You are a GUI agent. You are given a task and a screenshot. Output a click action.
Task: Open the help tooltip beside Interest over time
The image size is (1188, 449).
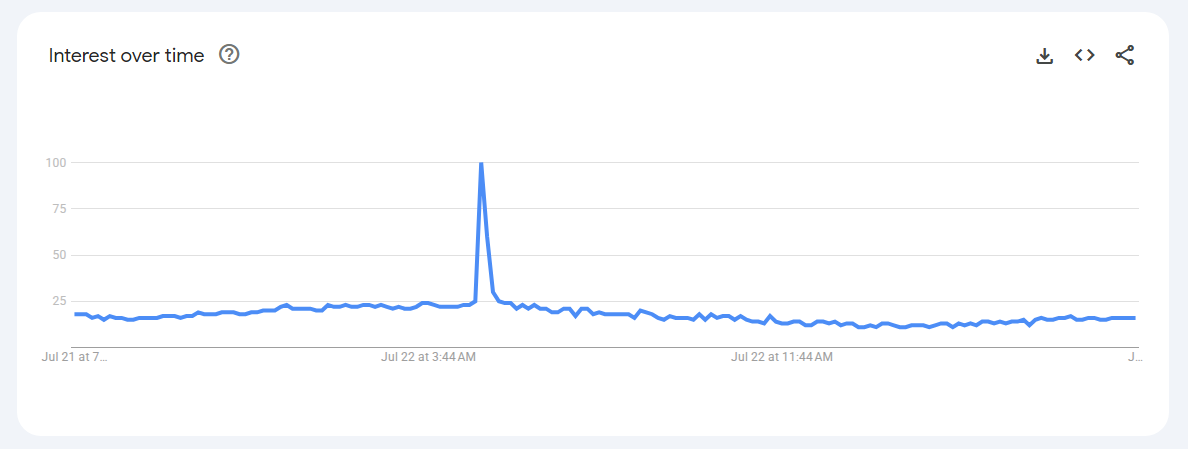pos(229,55)
